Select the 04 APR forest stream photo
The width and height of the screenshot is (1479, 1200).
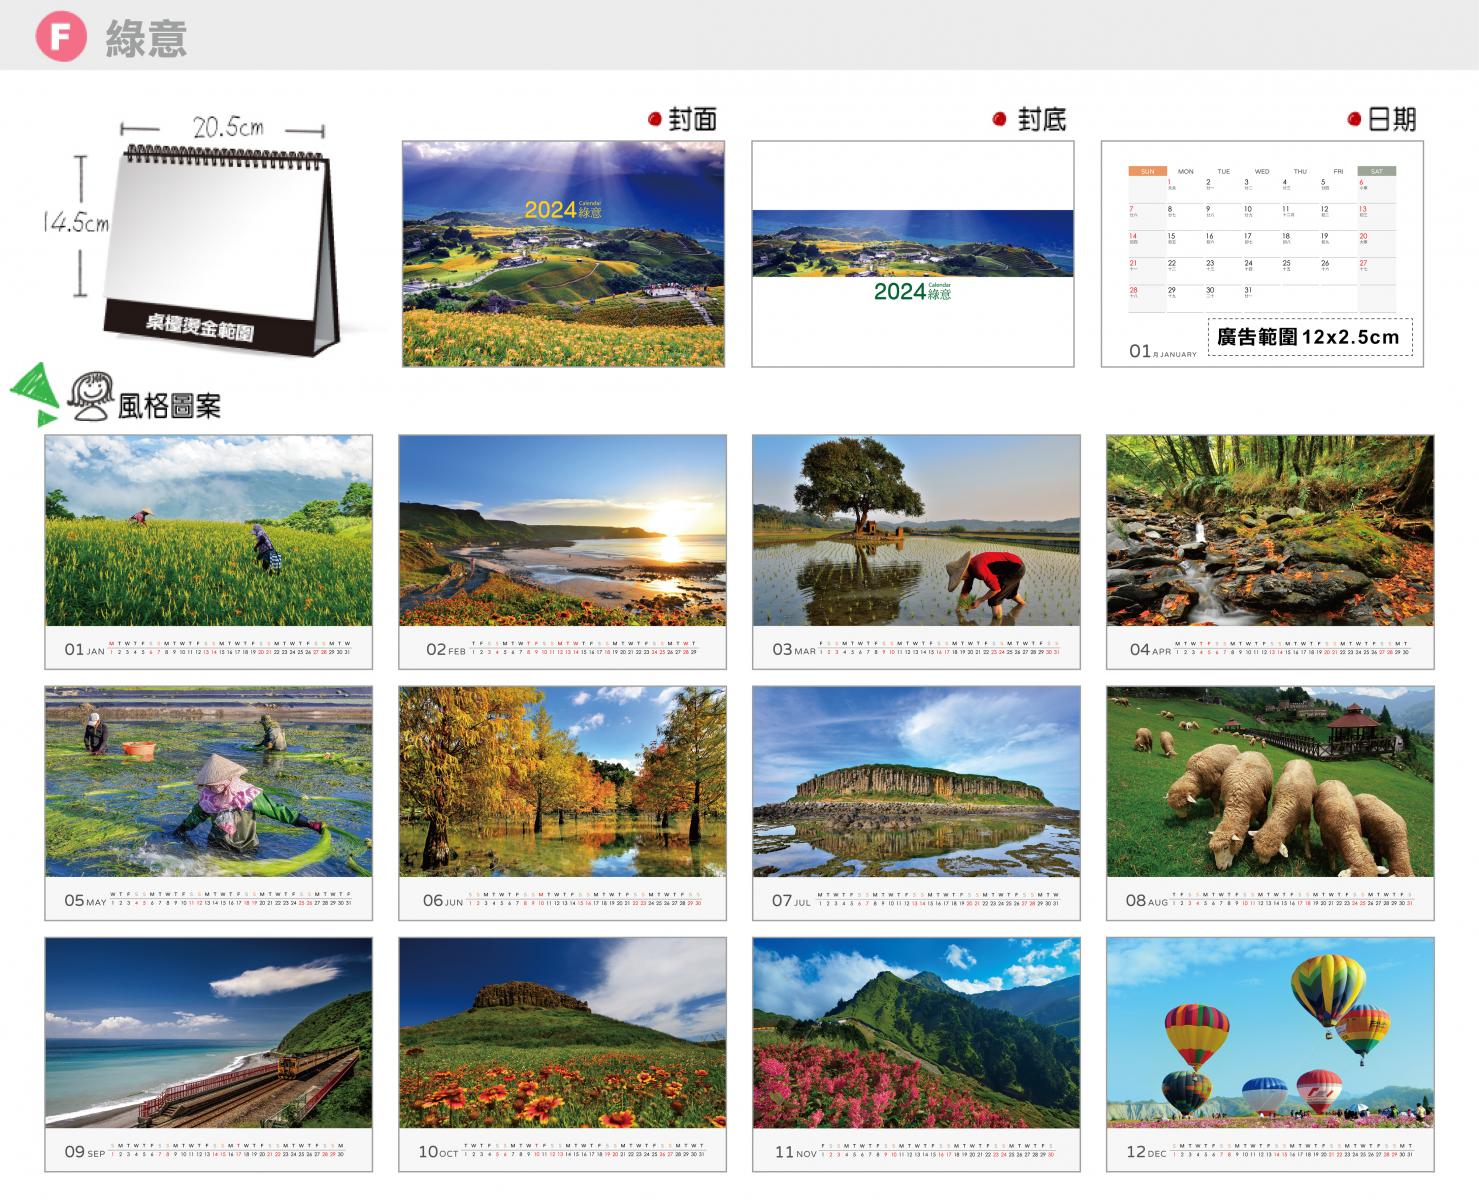(1270, 531)
